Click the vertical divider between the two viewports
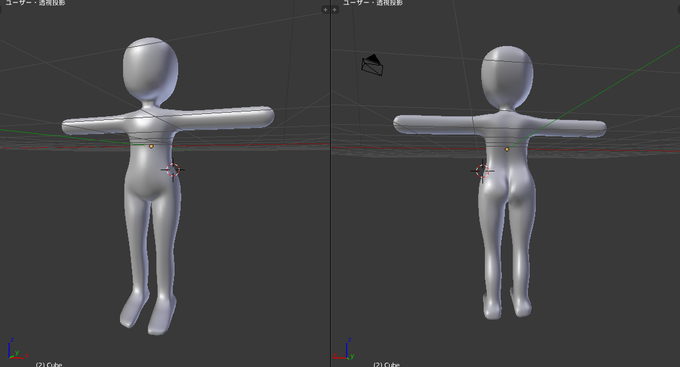The width and height of the screenshot is (680, 367). pyautogui.click(x=331, y=184)
